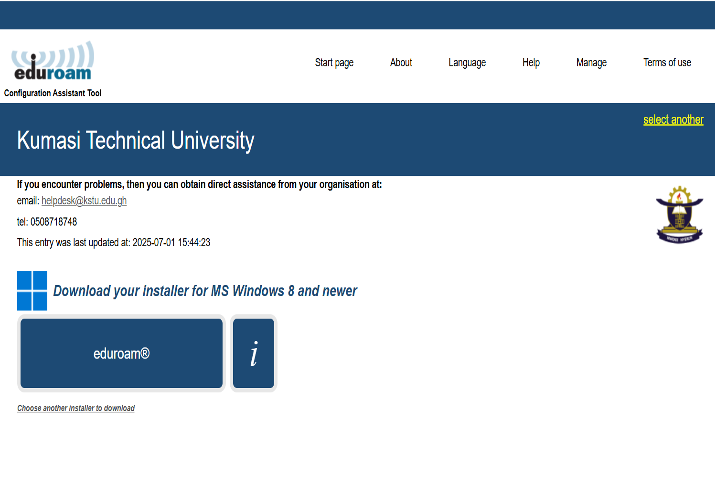Click the Windows logo beside the download heading
Image resolution: width=716 pixels, height=478 pixels.
pyautogui.click(x=32, y=291)
